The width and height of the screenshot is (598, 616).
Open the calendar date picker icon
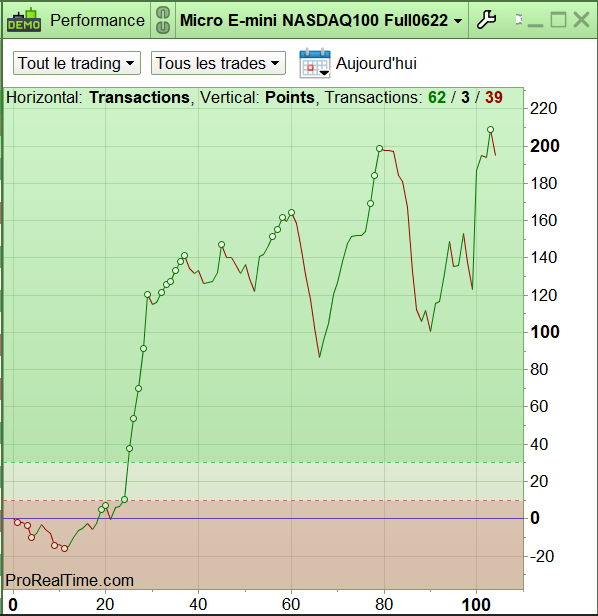pyautogui.click(x=315, y=63)
